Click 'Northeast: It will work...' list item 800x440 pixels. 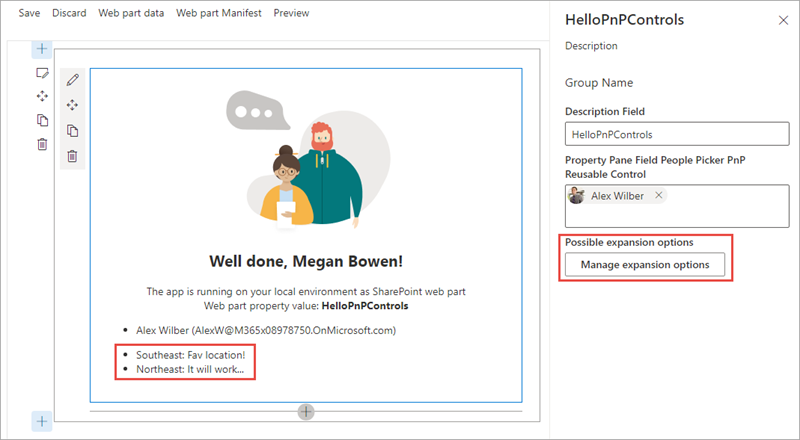(190, 369)
